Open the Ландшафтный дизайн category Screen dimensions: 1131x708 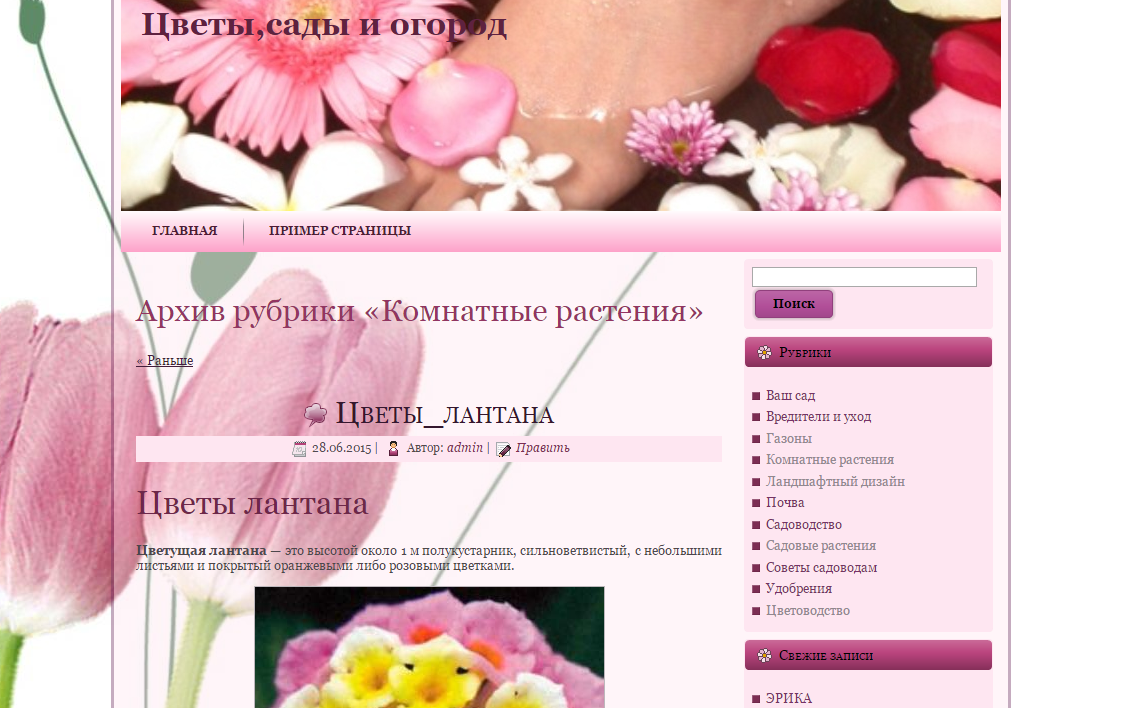(835, 482)
